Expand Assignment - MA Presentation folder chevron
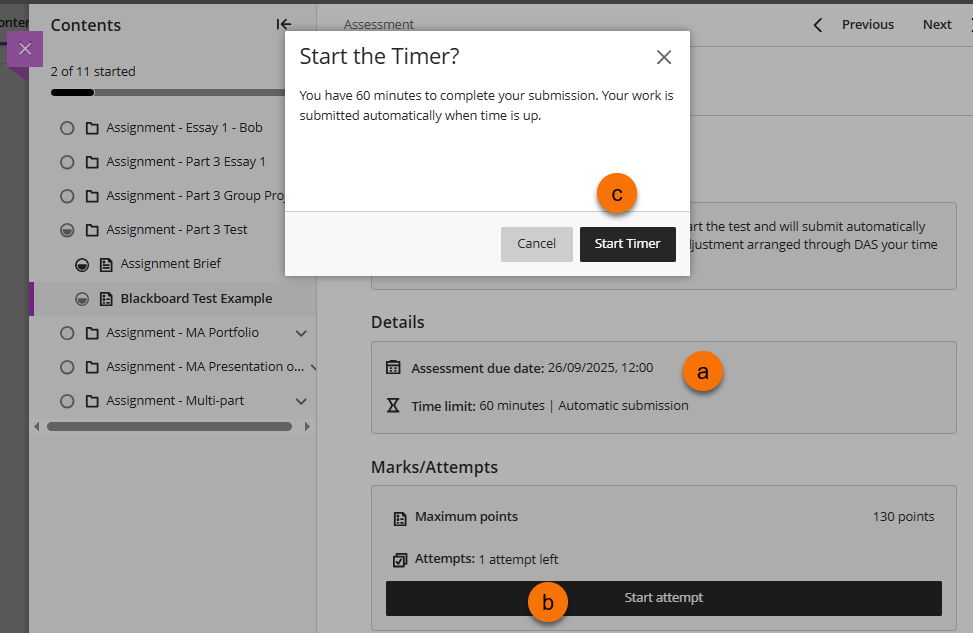The height and width of the screenshot is (633, 973). pyautogui.click(x=312, y=367)
